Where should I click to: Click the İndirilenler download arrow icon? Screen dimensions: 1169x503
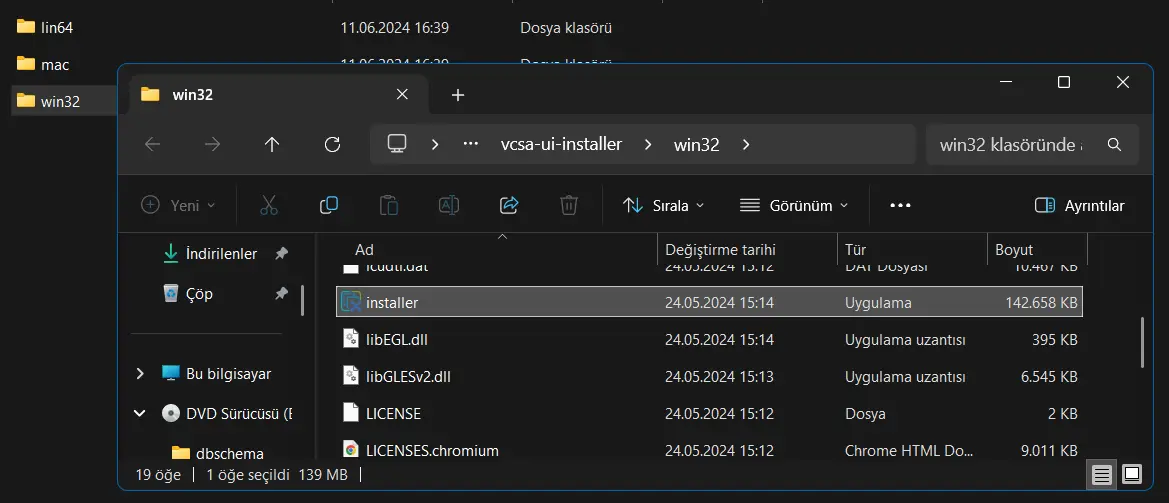coord(171,253)
